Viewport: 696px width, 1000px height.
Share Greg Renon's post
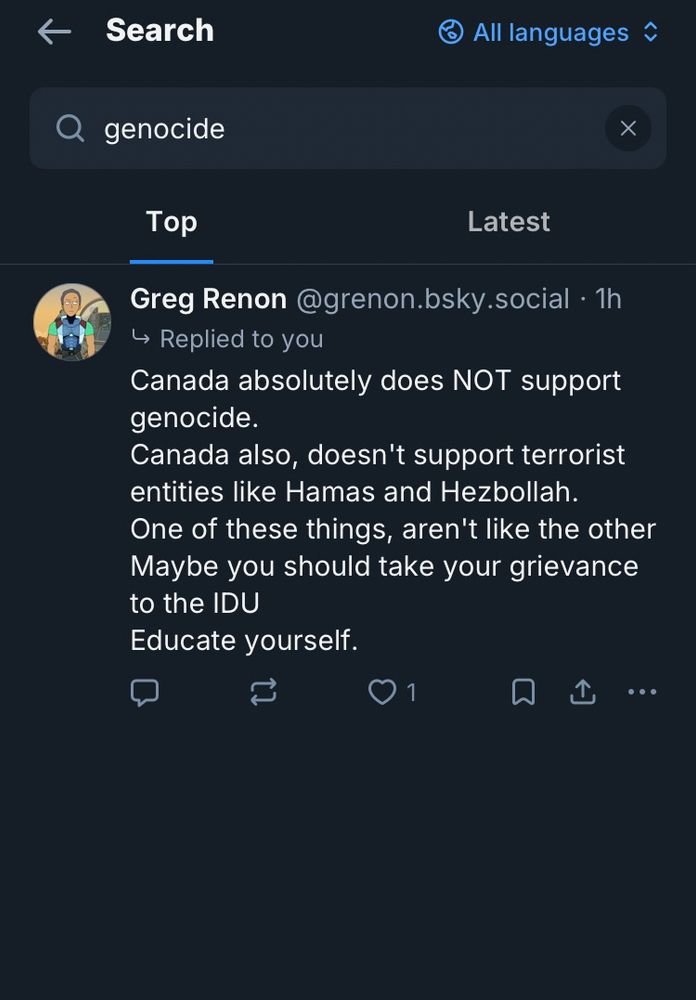tap(583, 691)
